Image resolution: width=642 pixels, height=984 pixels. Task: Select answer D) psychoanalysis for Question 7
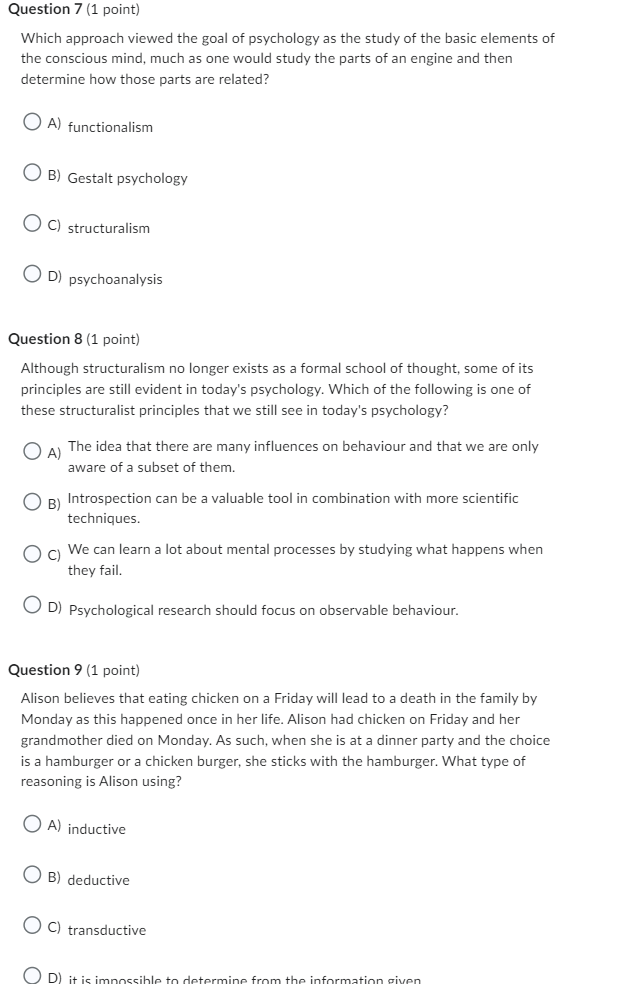tap(30, 273)
